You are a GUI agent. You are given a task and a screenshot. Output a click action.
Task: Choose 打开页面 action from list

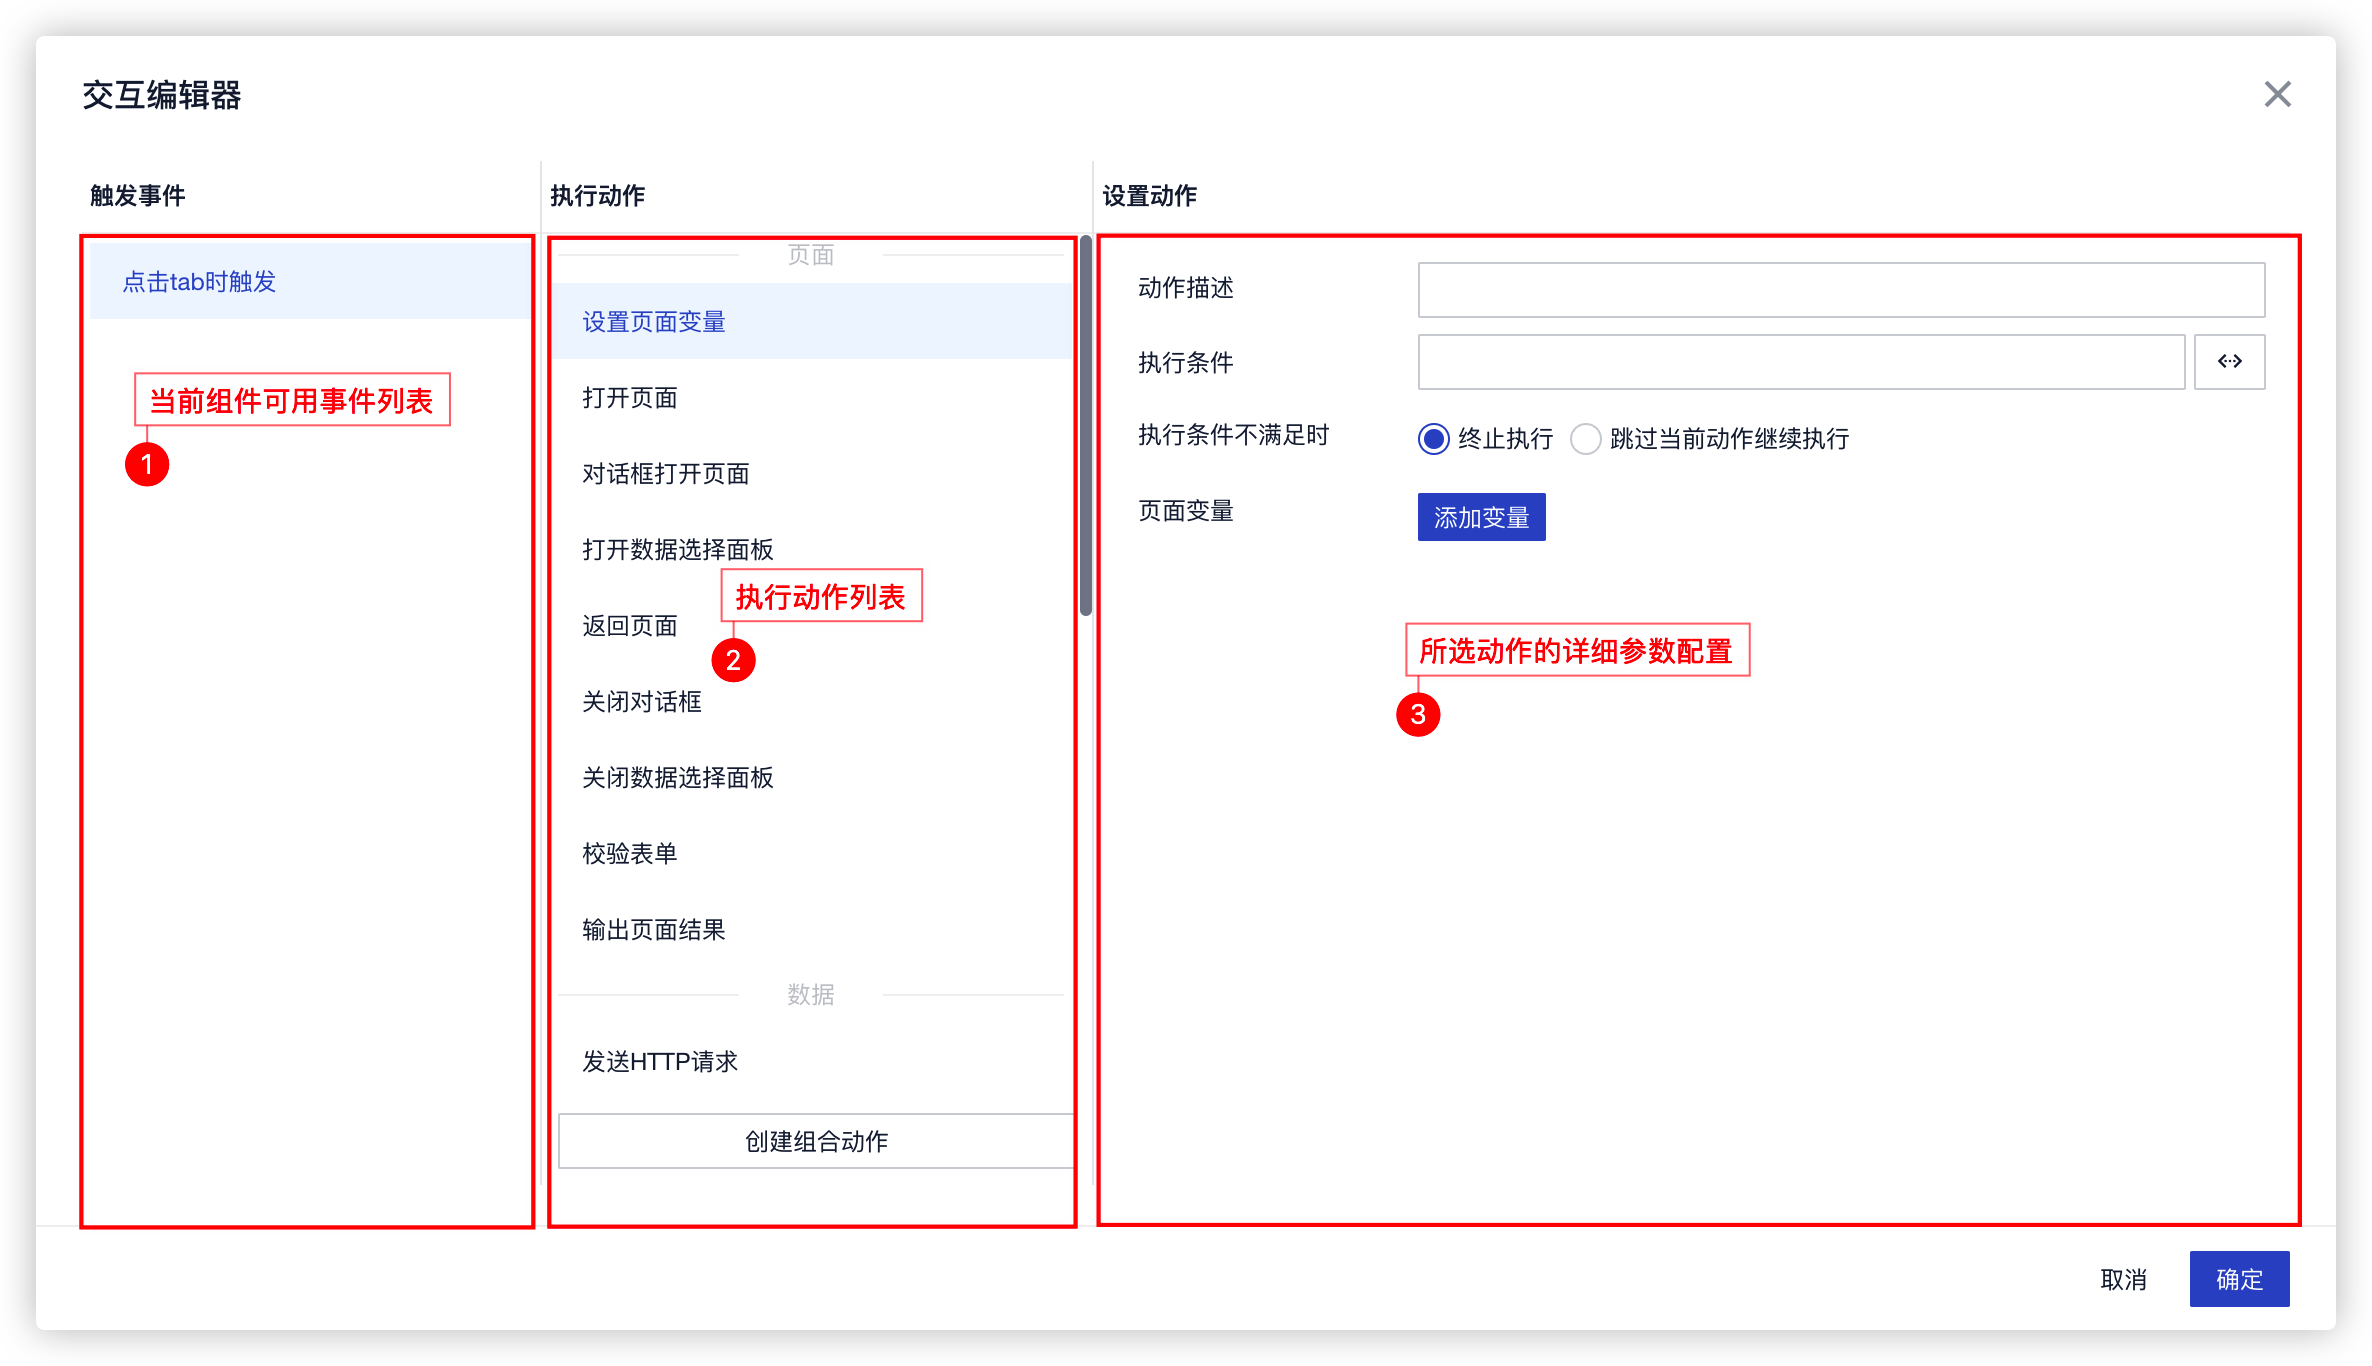click(630, 398)
